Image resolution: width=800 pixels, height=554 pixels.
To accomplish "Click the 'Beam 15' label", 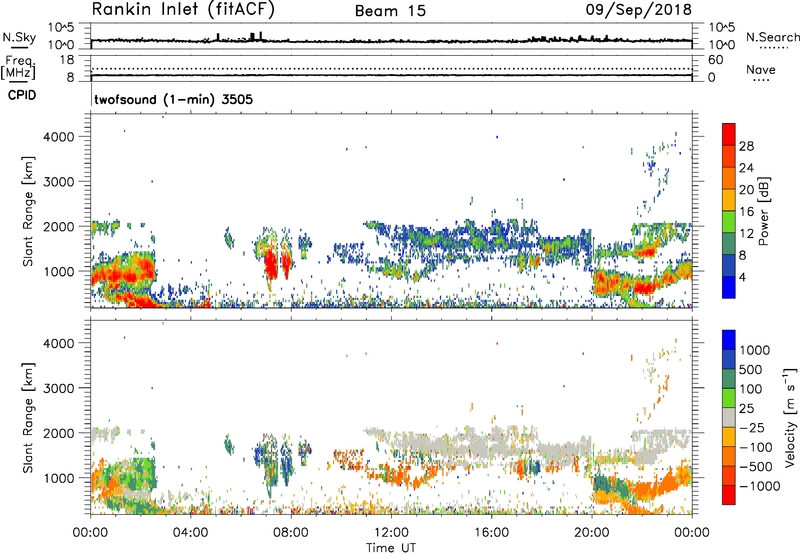I will (390, 11).
